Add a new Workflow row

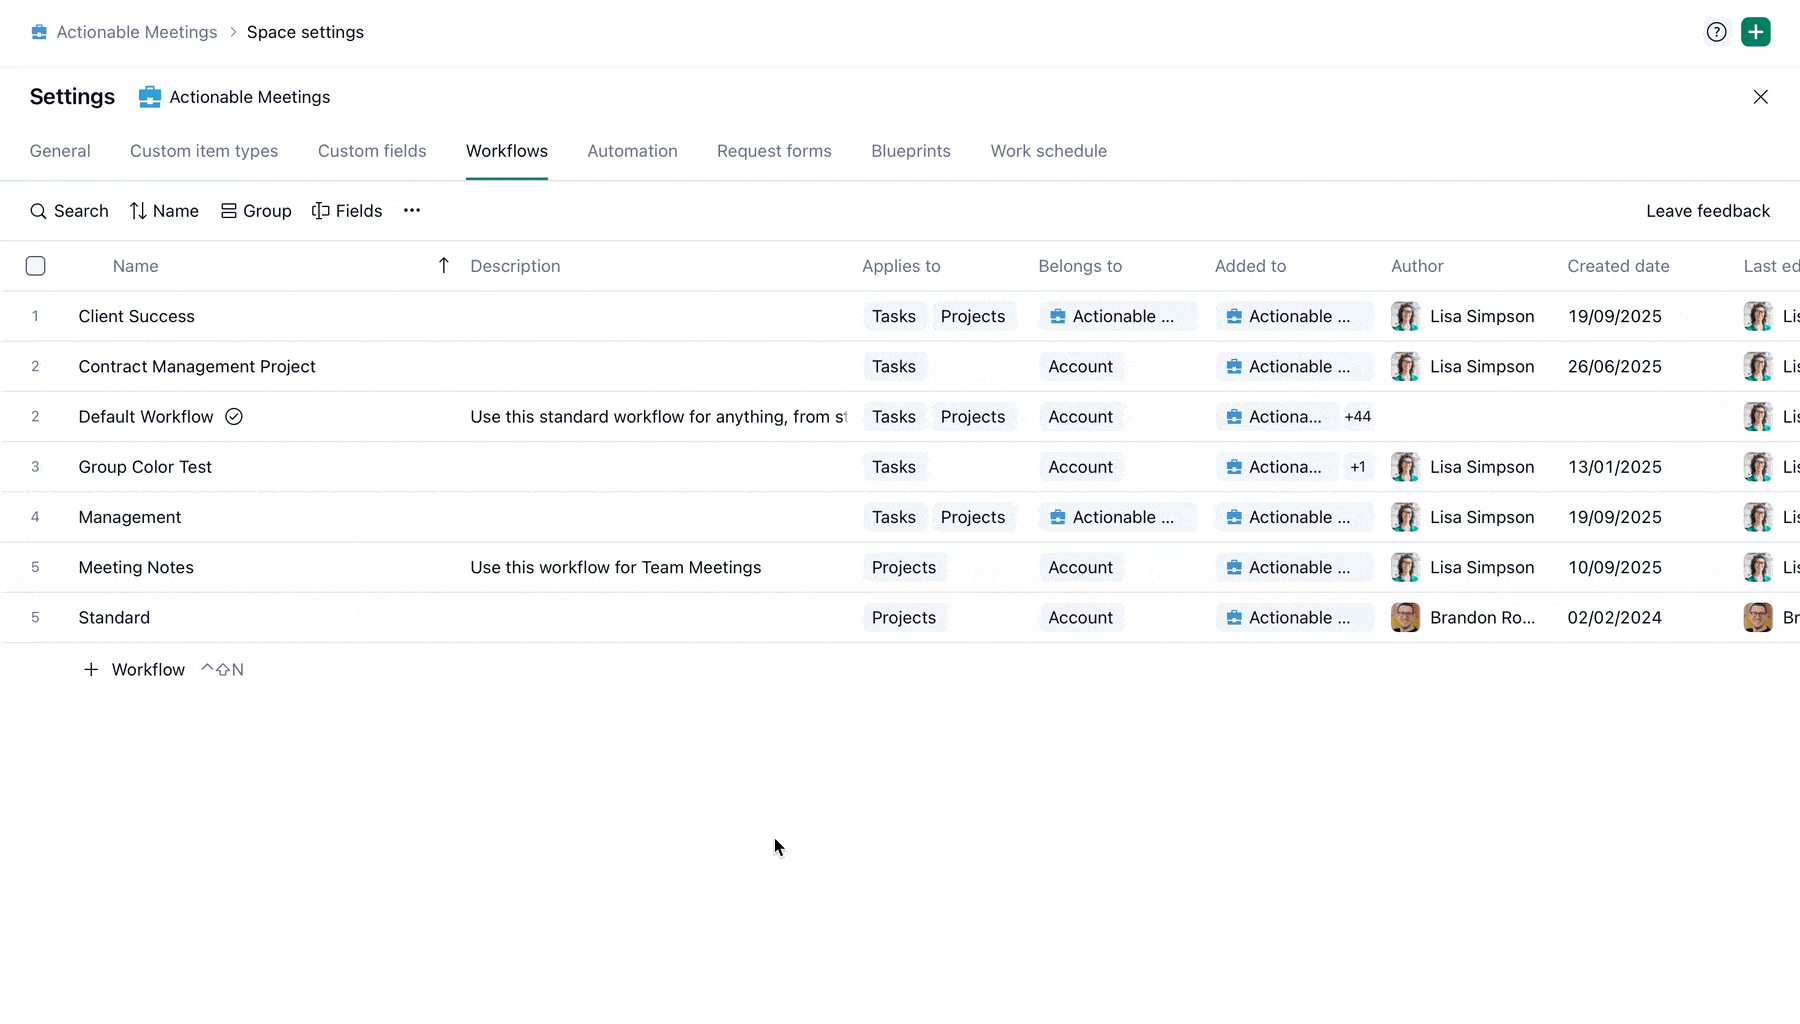tap(135, 670)
